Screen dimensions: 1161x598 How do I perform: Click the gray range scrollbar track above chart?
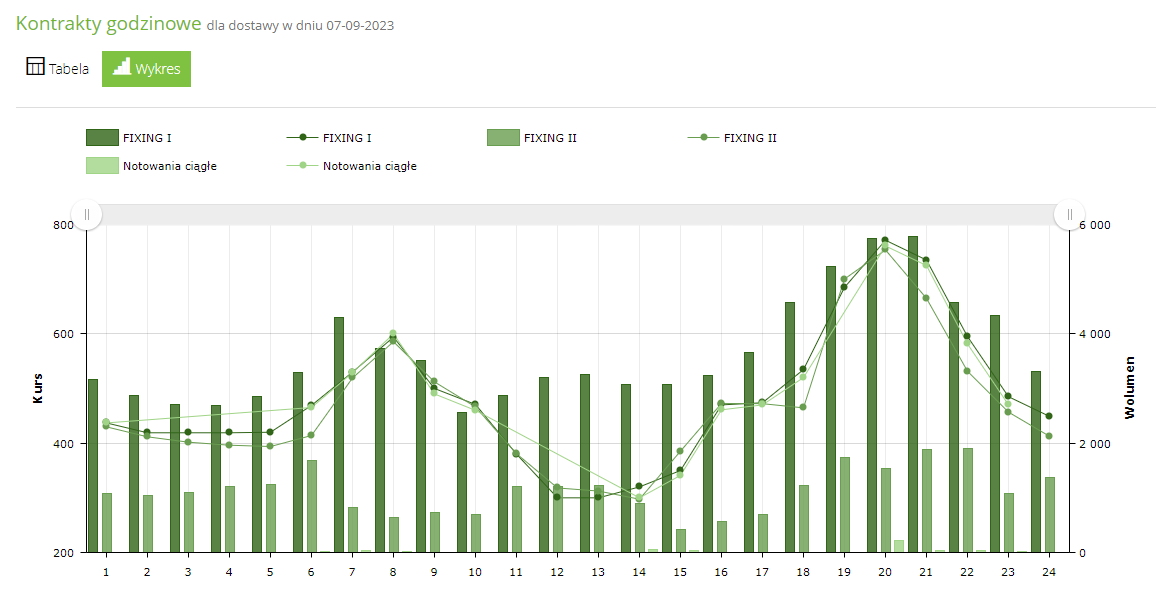tap(578, 214)
